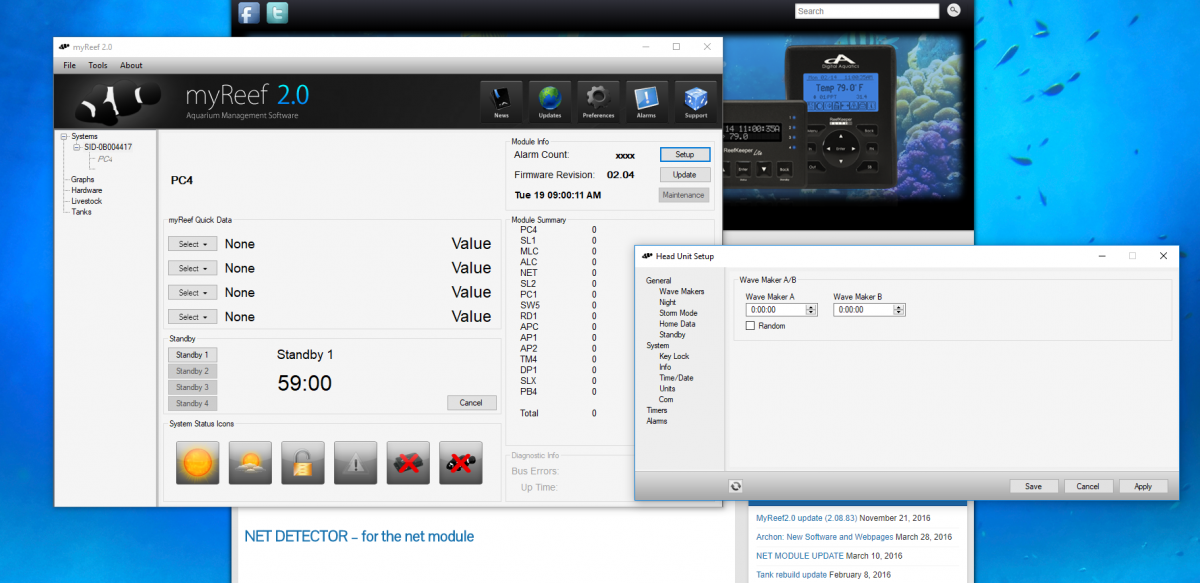
Task: Select Key Lock in setup tree
Action: (x=674, y=356)
